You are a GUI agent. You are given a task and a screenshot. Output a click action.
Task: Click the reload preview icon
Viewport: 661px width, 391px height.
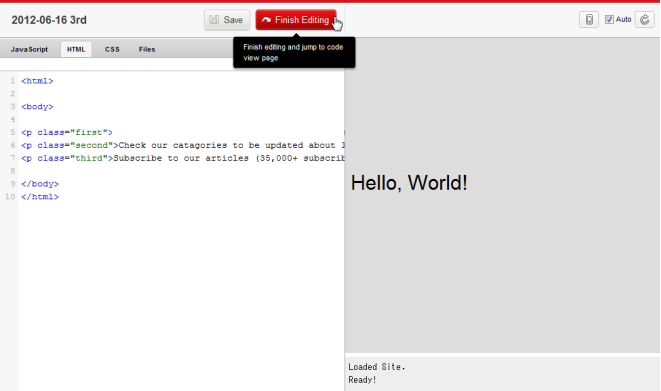click(x=645, y=19)
